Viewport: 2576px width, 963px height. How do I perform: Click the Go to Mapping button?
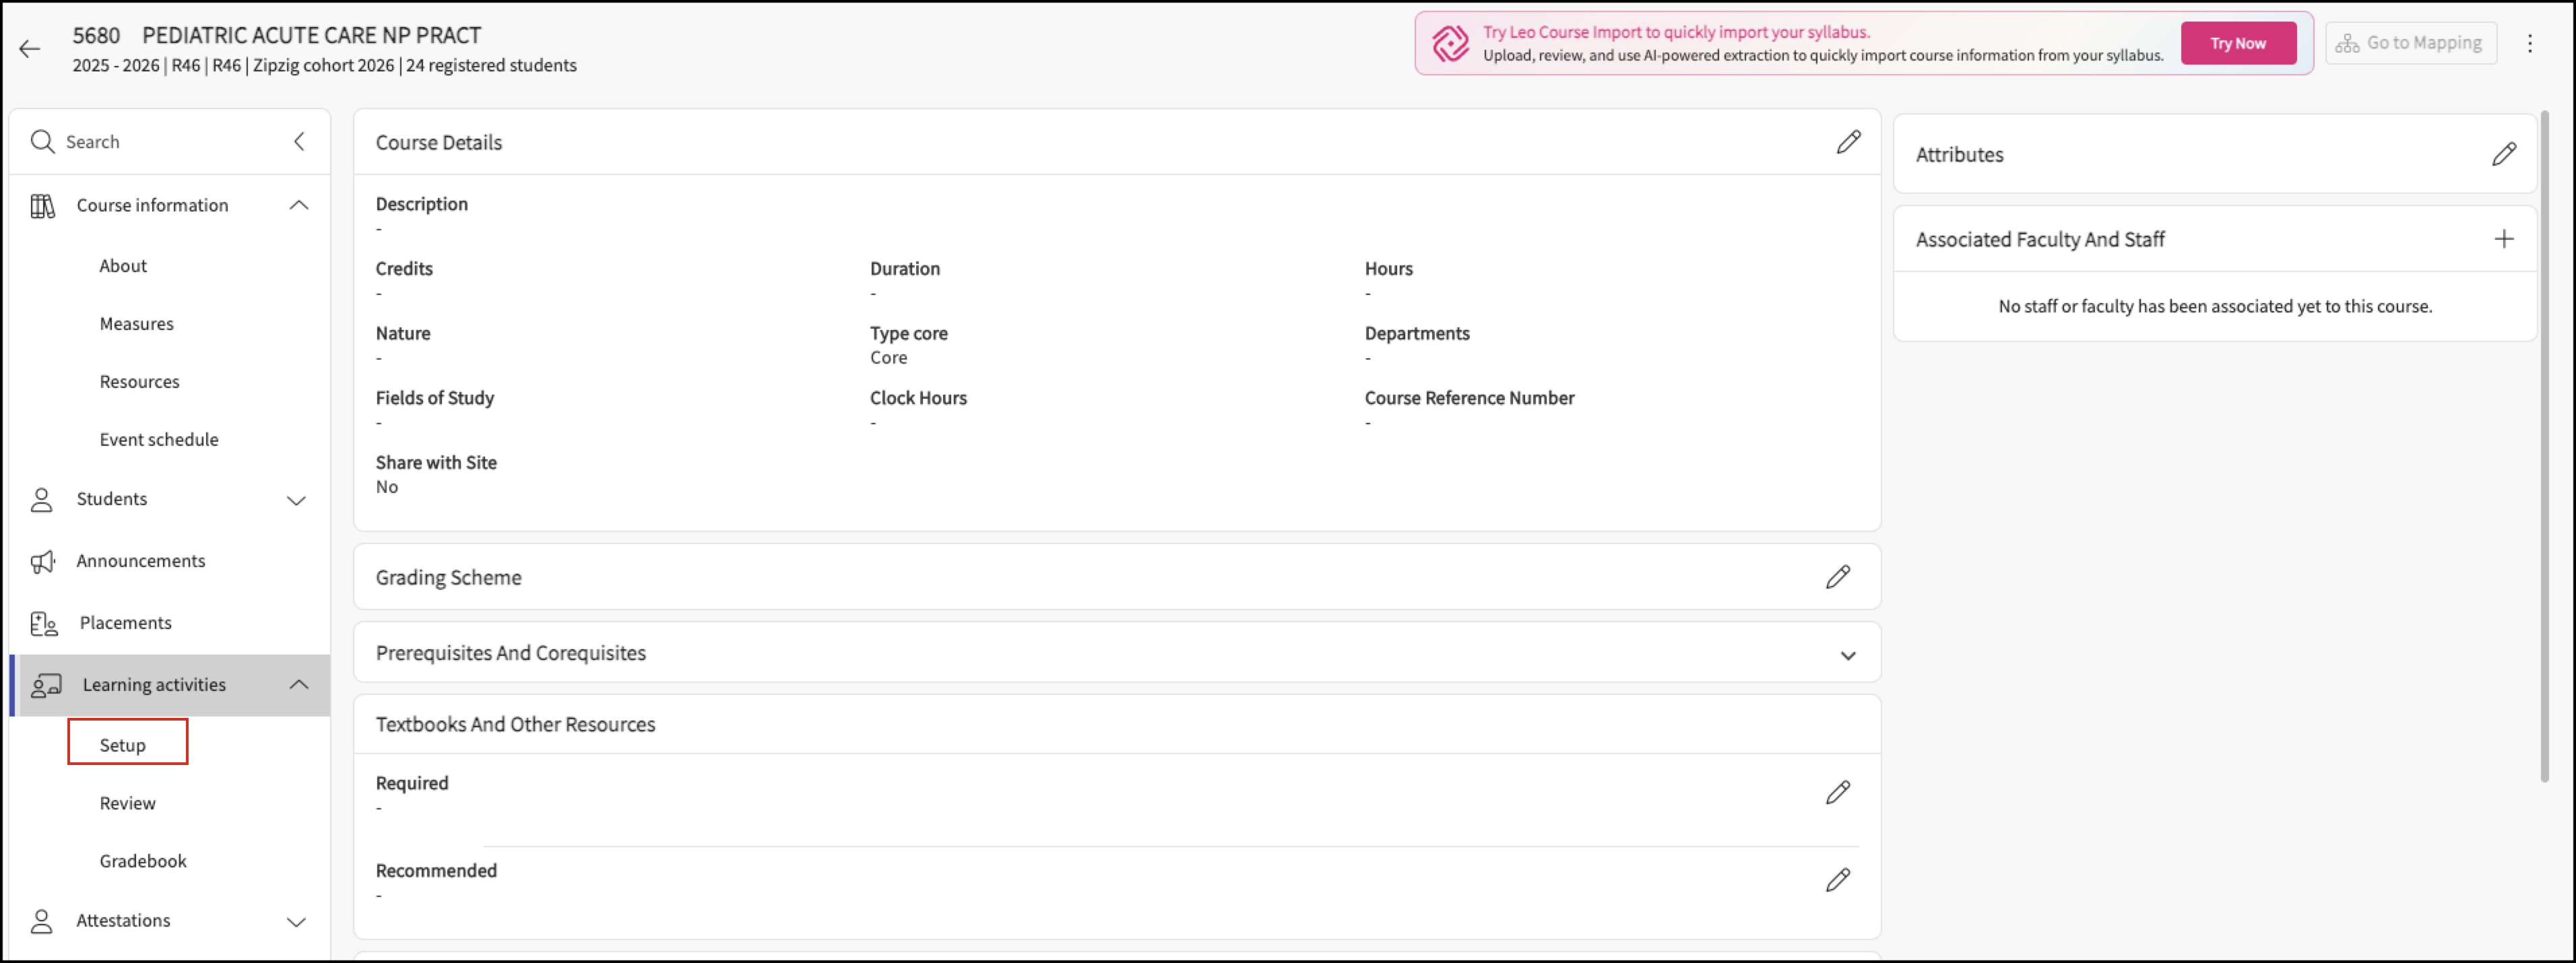tap(2410, 43)
